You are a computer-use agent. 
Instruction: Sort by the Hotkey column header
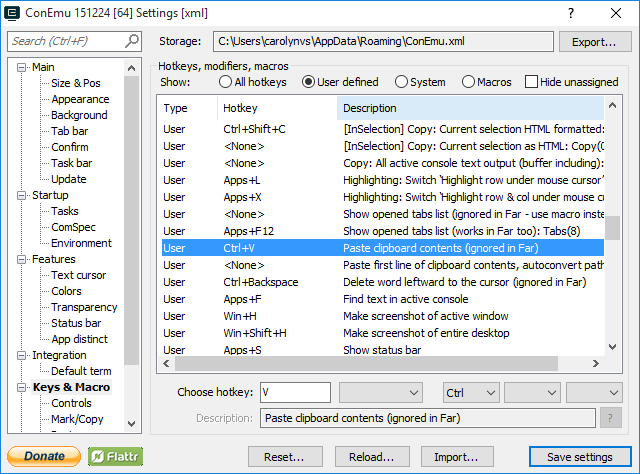278,108
